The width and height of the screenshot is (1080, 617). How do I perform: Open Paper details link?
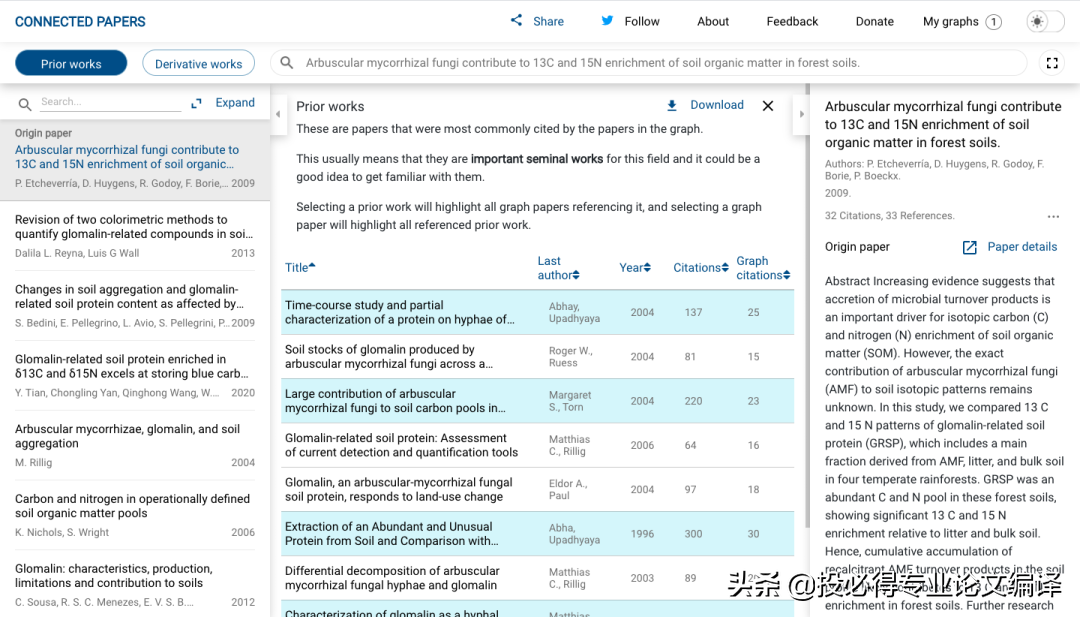click(1022, 247)
